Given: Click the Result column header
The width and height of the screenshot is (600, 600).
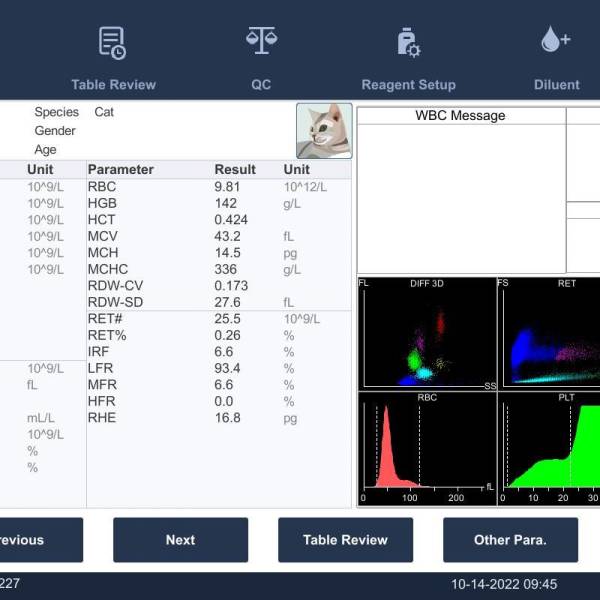Looking at the screenshot, I should click(x=235, y=170).
